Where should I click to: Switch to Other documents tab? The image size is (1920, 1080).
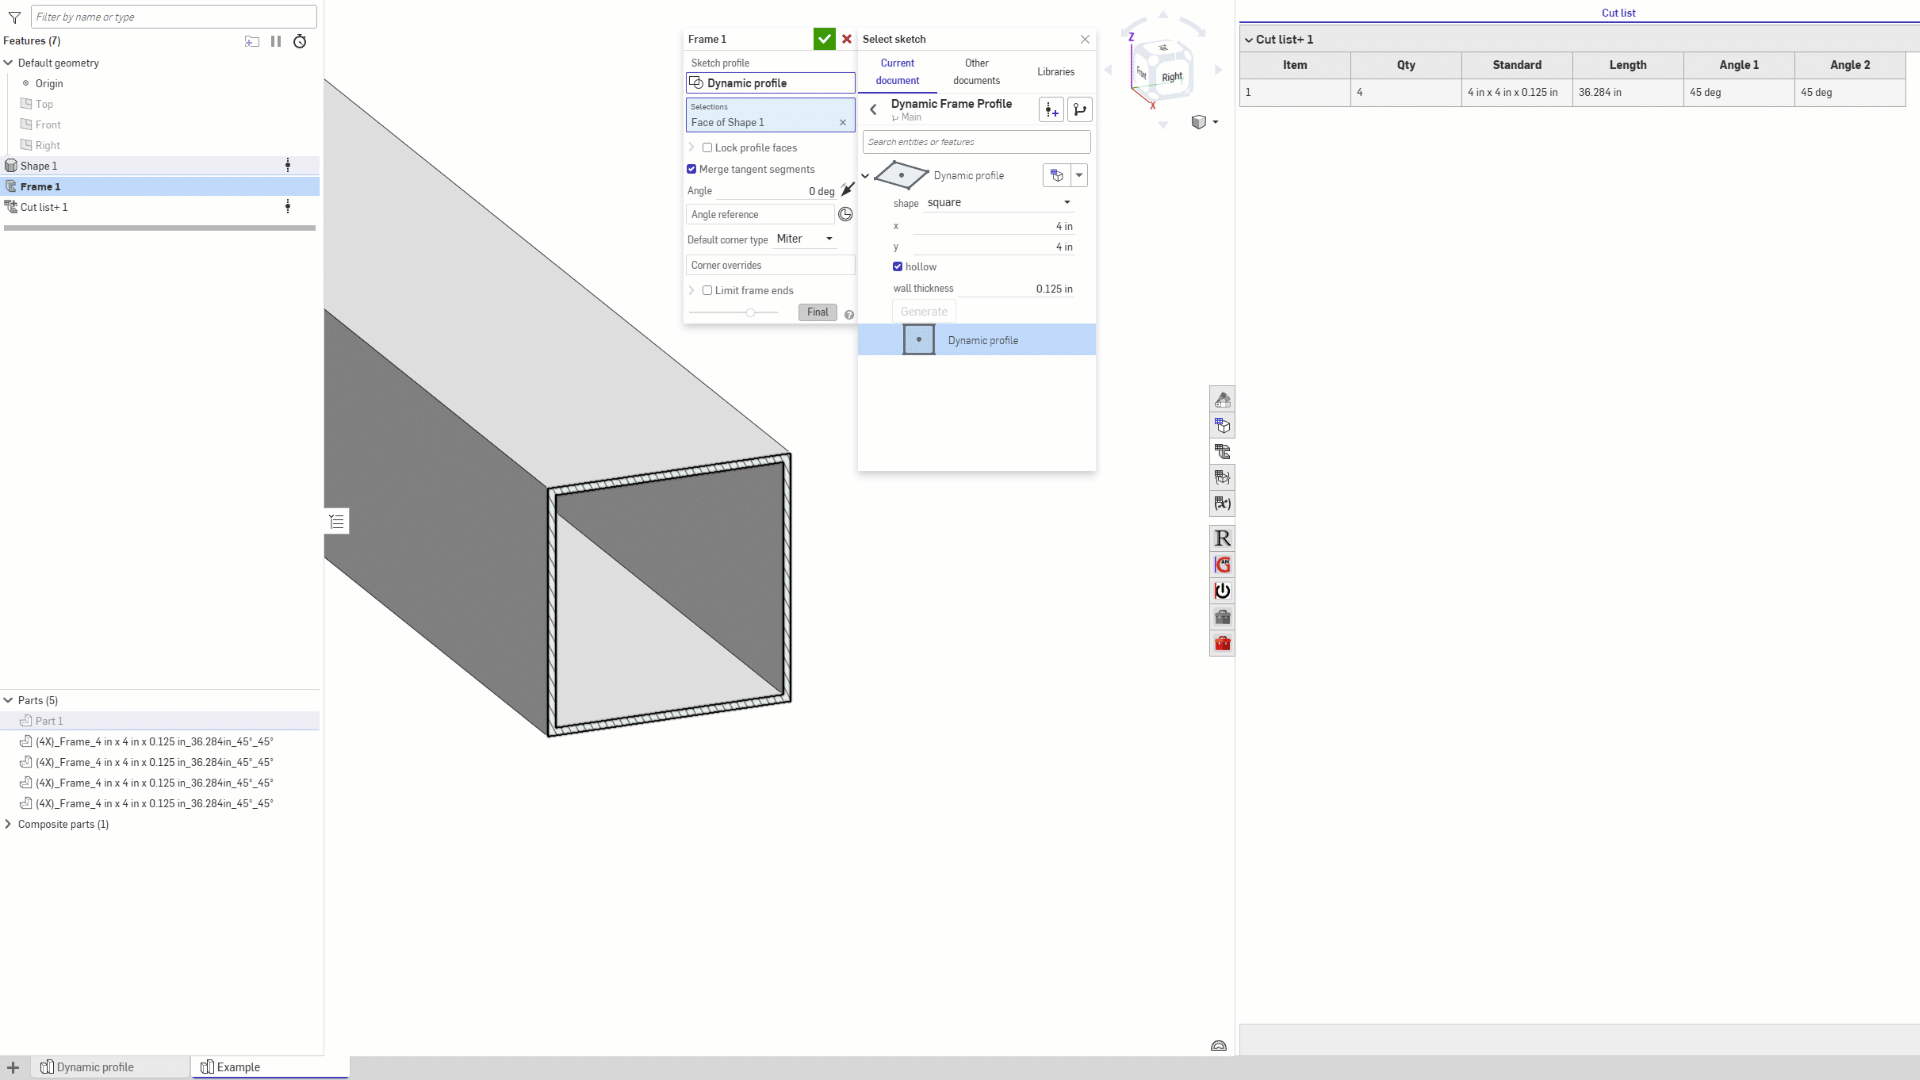click(x=976, y=71)
